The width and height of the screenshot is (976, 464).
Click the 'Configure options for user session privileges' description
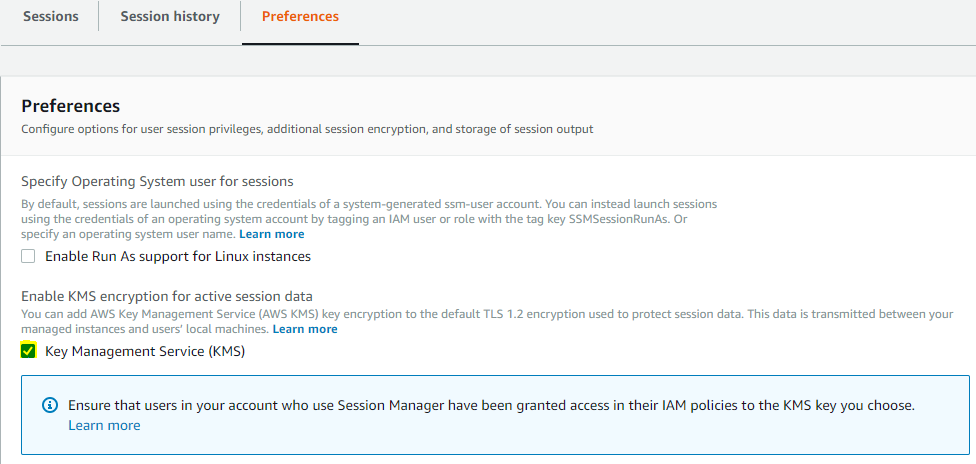coord(307,130)
